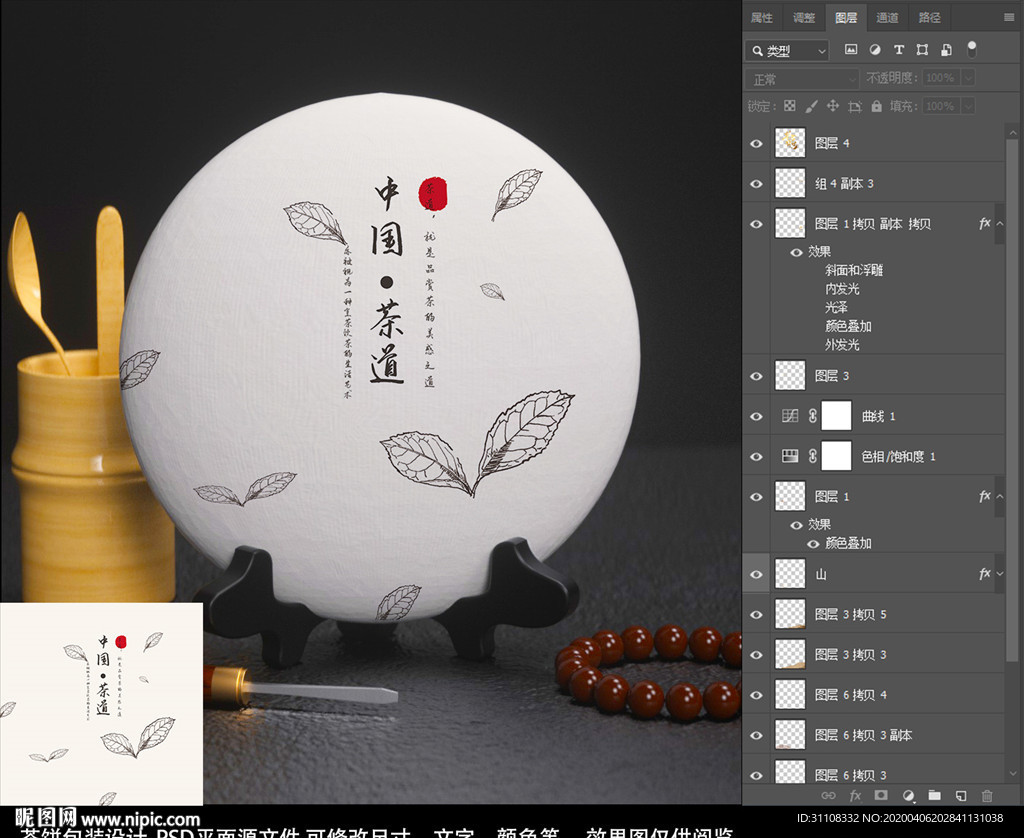Select the 色相/饱和度 1 layer mask thumbnail

[836, 456]
